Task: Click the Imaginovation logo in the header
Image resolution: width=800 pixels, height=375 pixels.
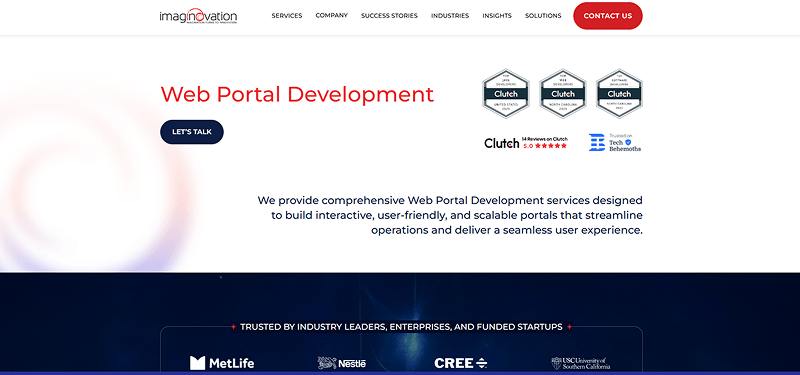Action: coord(198,16)
